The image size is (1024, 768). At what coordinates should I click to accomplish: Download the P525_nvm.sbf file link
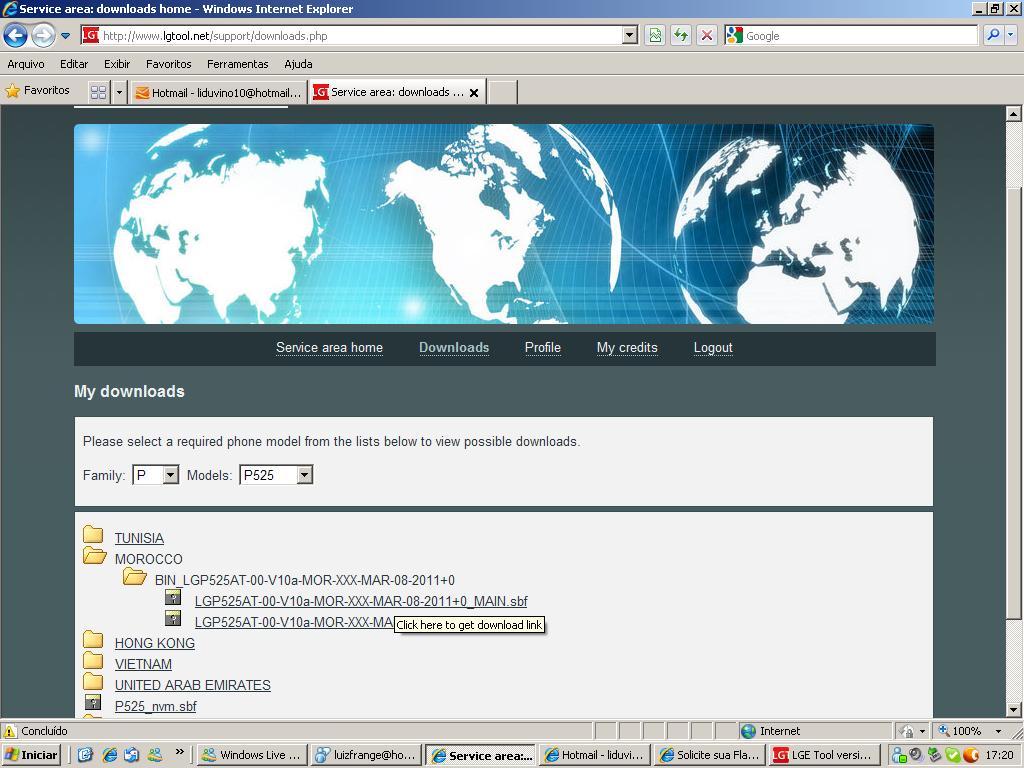pyautogui.click(x=155, y=706)
